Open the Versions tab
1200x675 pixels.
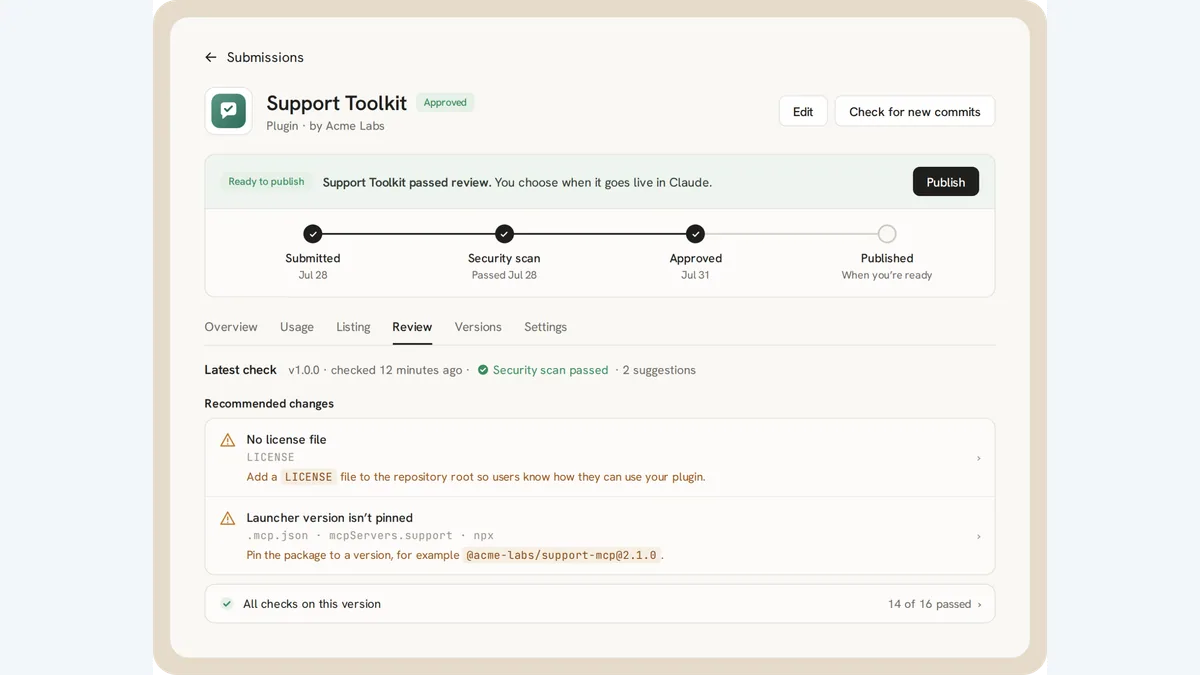[x=478, y=327]
